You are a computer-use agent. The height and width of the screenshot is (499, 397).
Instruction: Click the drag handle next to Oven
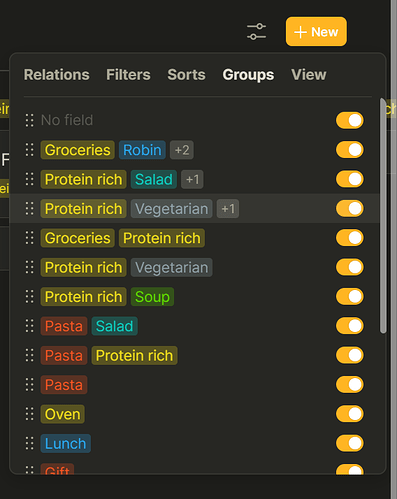coord(30,414)
